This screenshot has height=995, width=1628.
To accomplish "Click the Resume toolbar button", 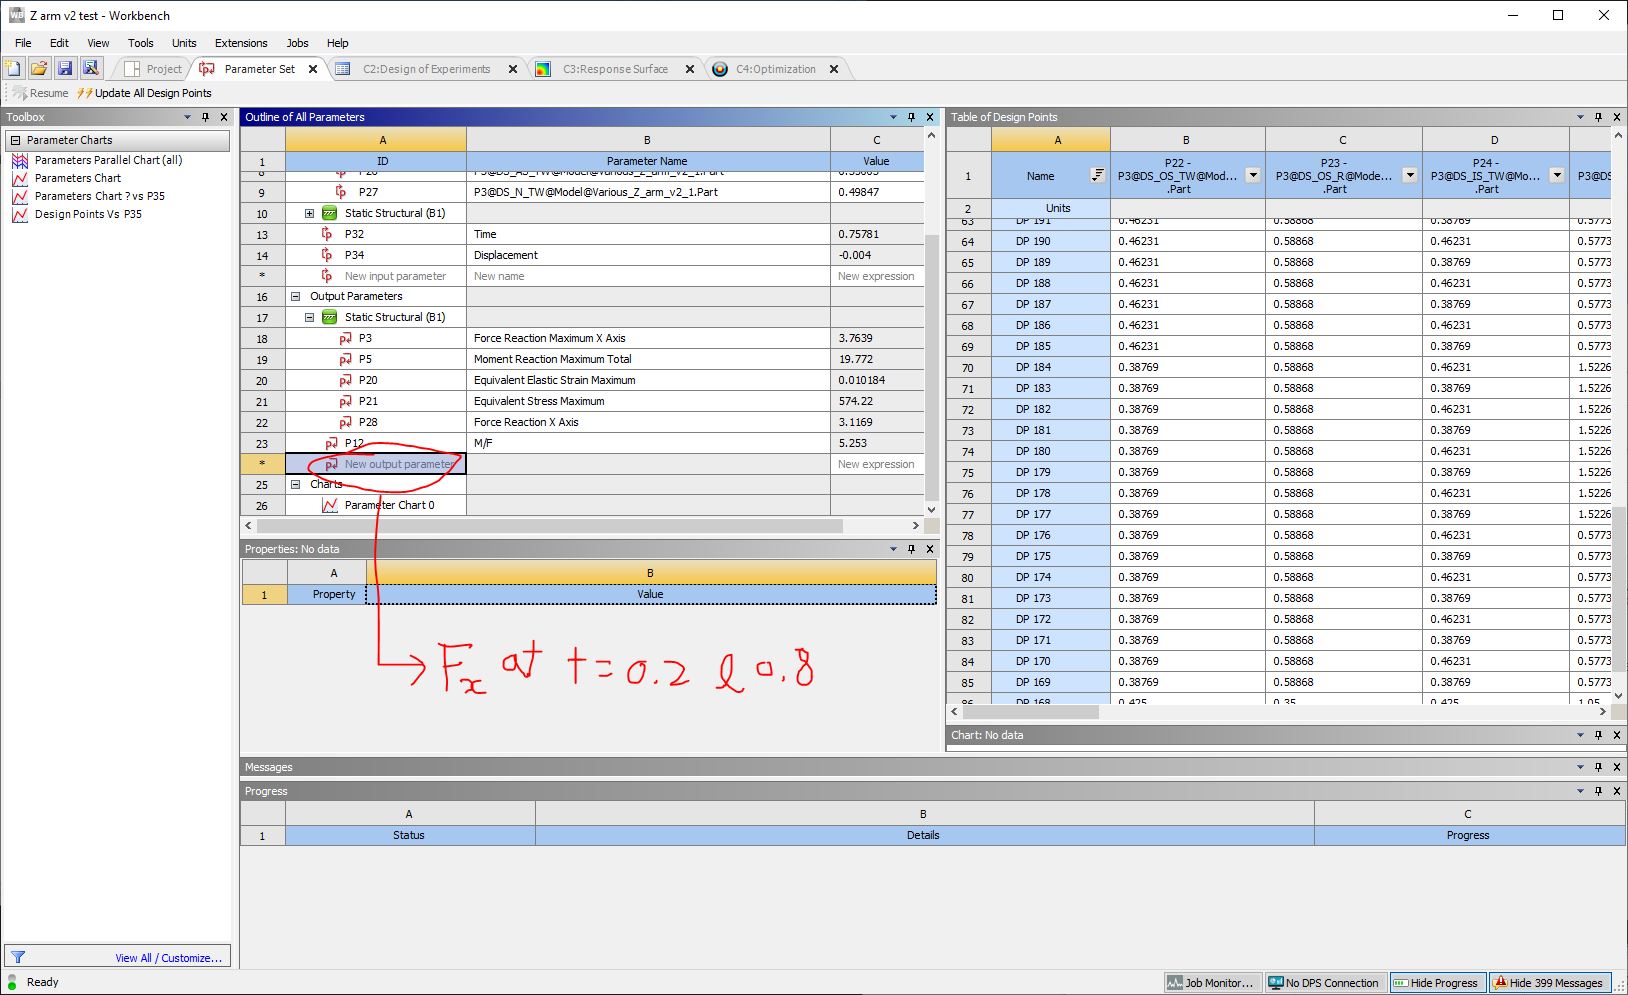I will (41, 93).
